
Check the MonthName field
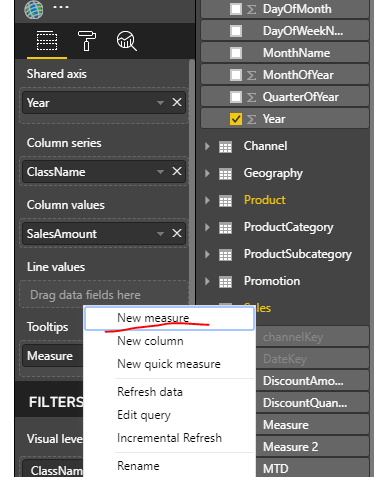click(x=236, y=53)
